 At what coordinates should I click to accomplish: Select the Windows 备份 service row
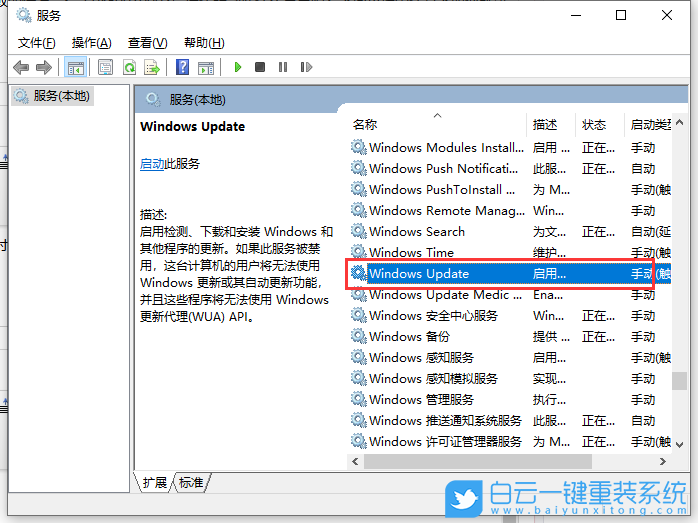click(510, 337)
